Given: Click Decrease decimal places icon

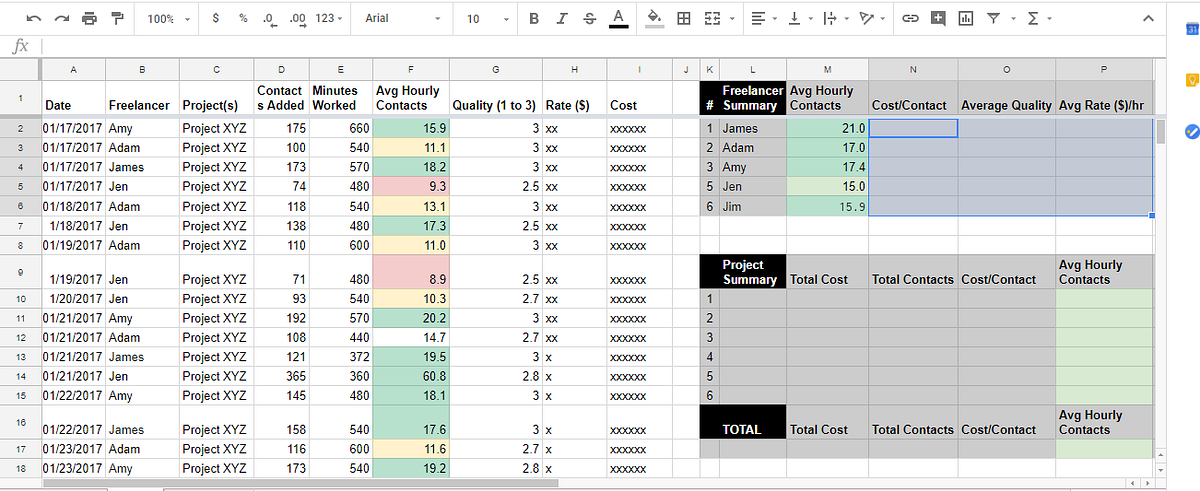Looking at the screenshot, I should [x=268, y=19].
